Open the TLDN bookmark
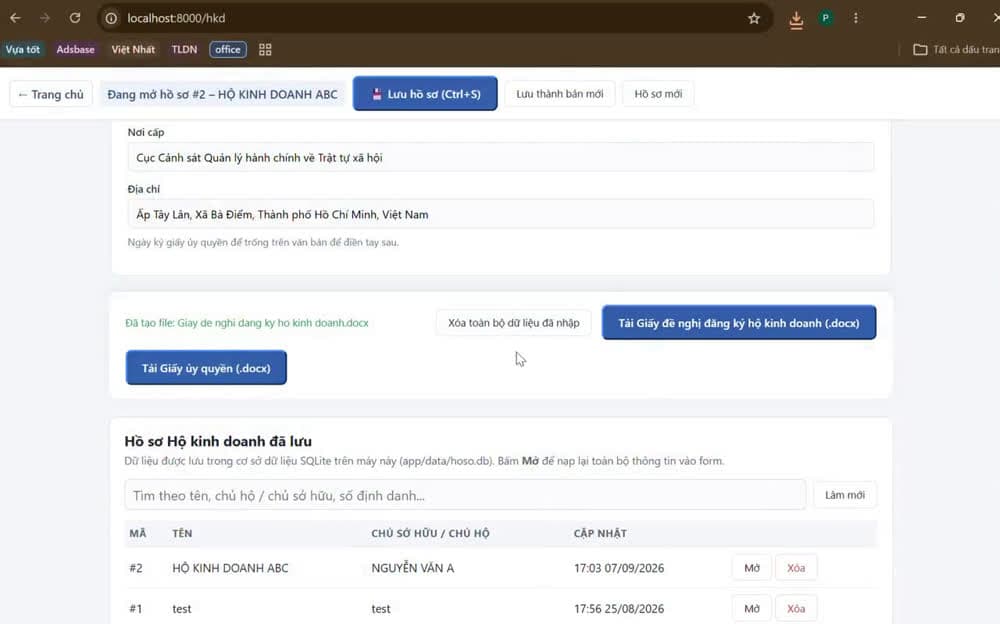Viewport: 1000px width, 624px height. [x=184, y=49]
